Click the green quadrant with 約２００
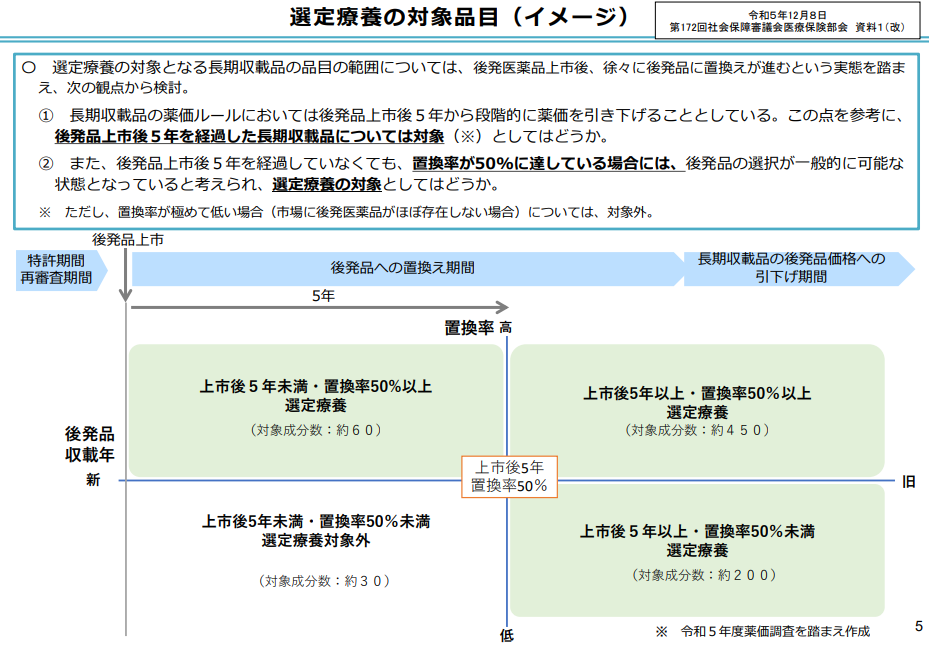929x646 pixels. tap(697, 551)
